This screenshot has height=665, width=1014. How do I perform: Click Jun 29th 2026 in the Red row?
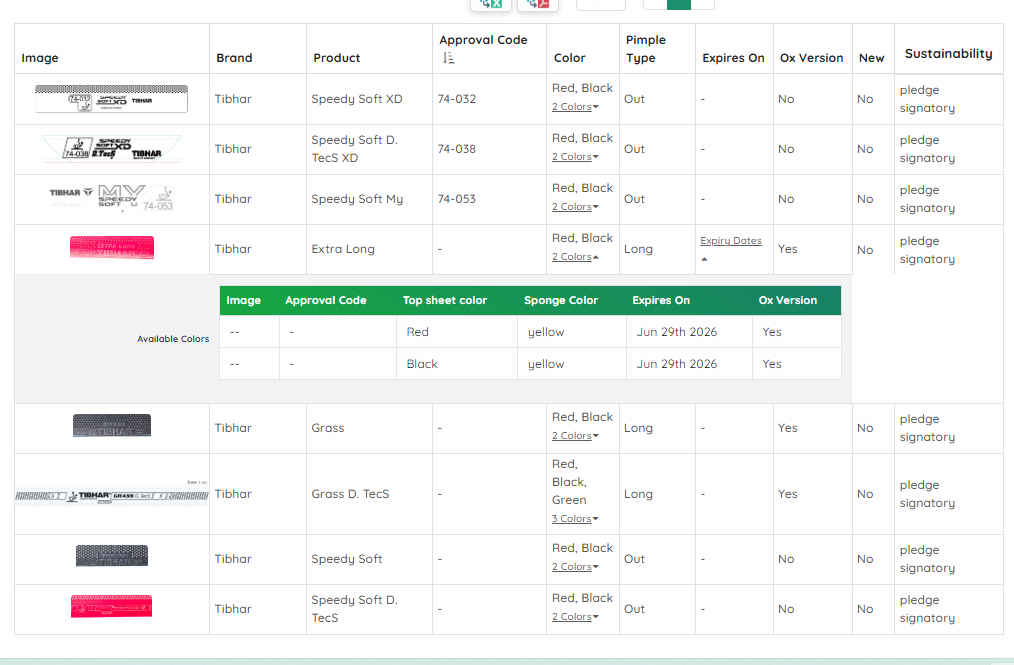[676, 332]
